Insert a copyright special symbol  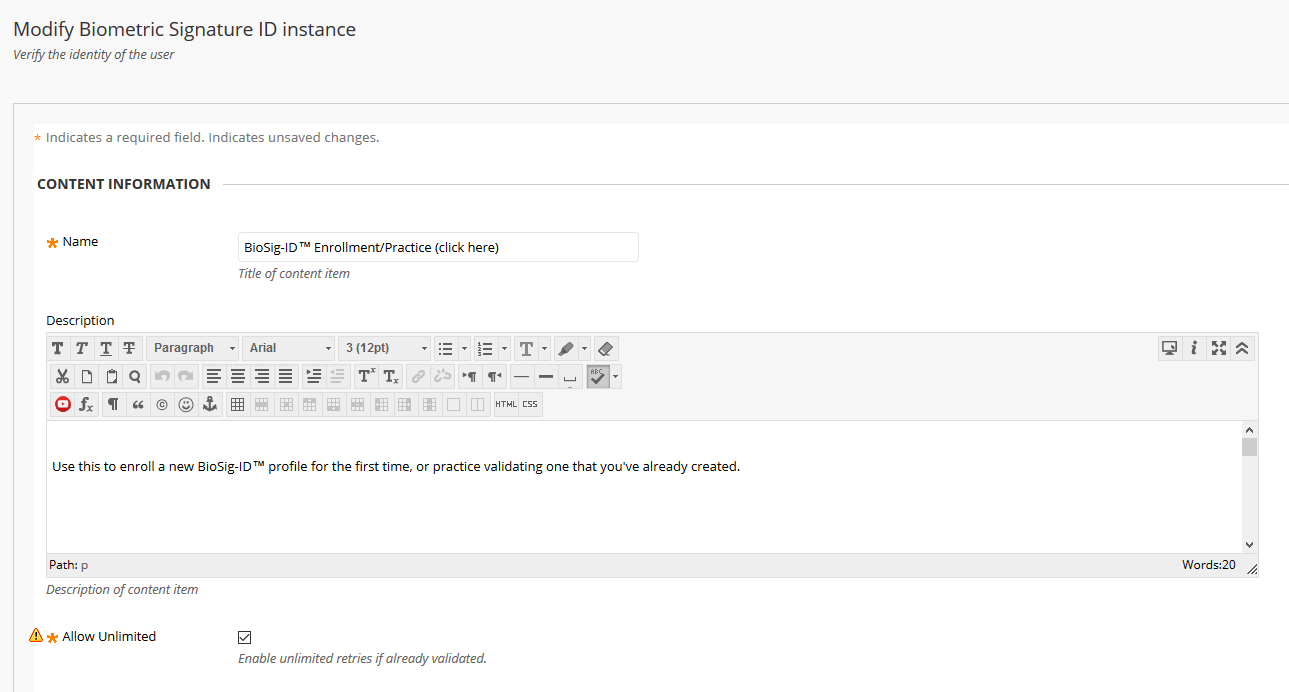pos(161,405)
